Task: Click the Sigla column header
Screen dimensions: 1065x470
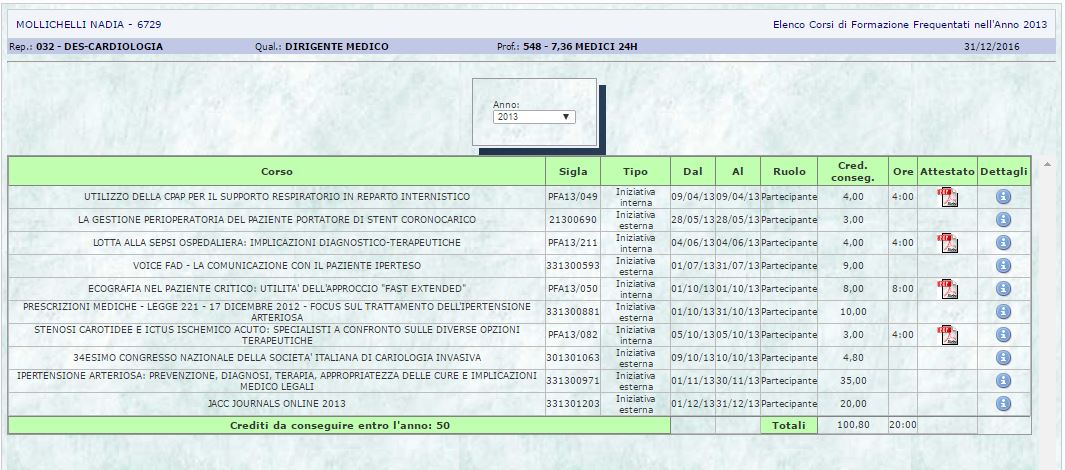Action: [573, 172]
